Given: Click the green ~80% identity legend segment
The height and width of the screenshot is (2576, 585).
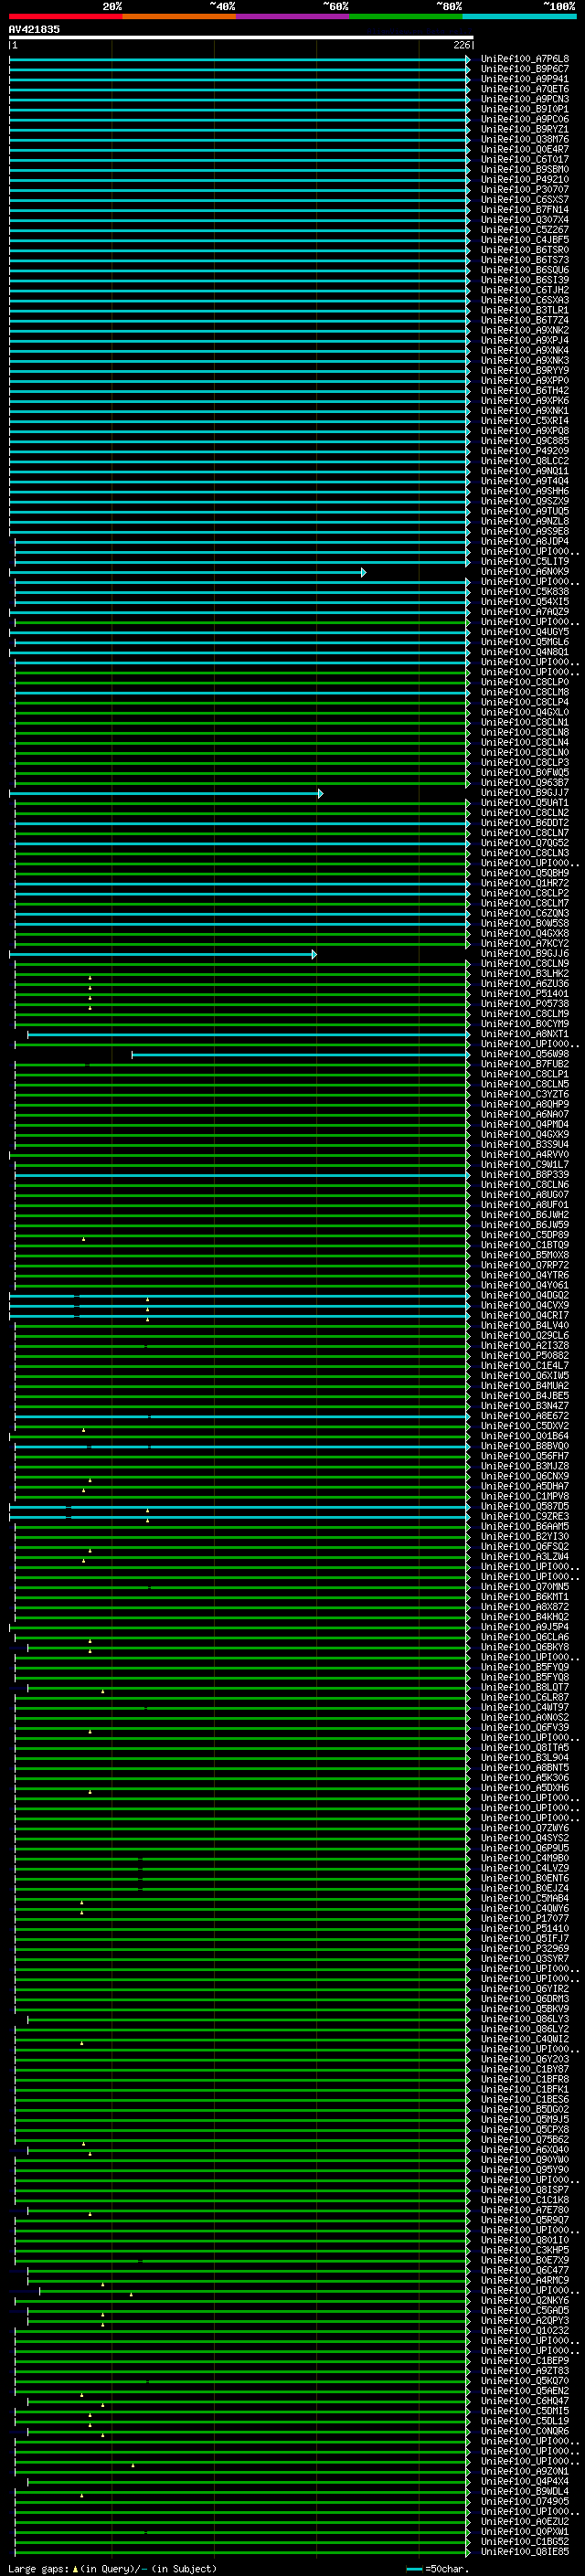Looking at the screenshot, I should click(x=406, y=16).
